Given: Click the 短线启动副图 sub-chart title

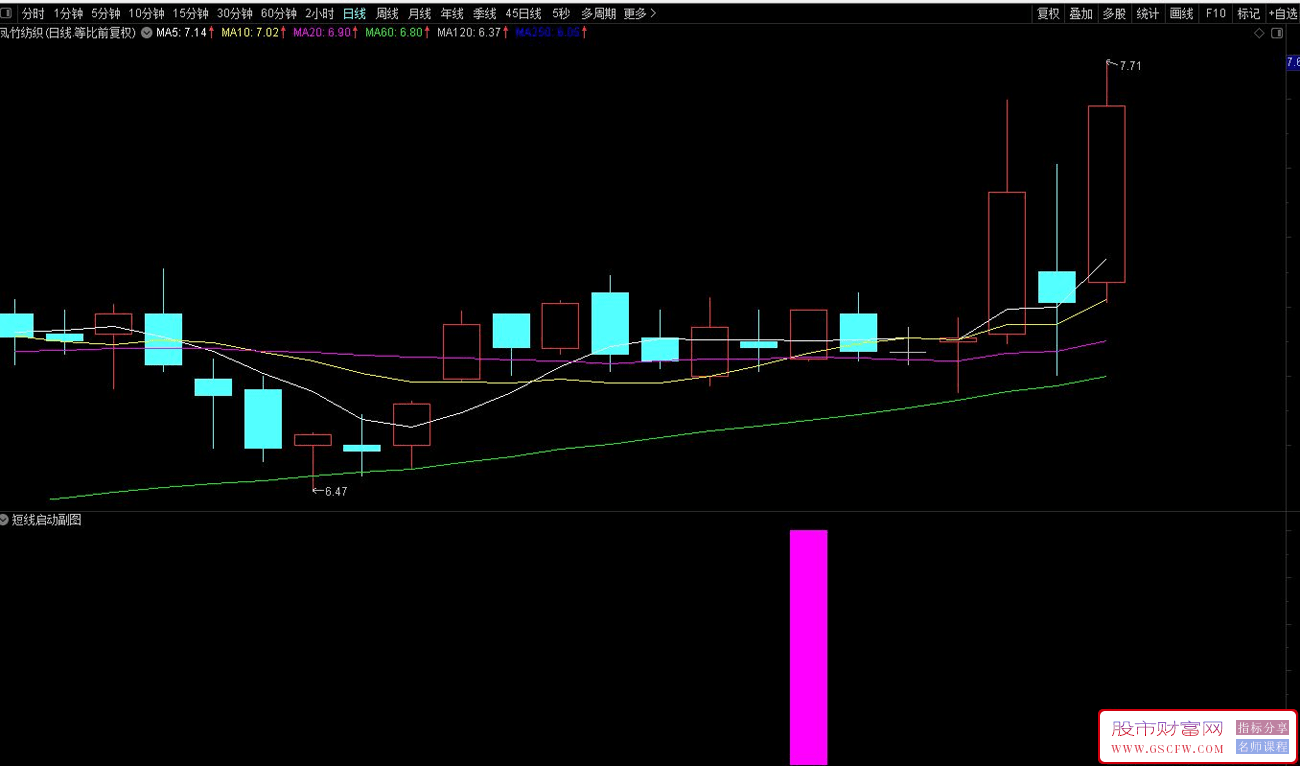Looking at the screenshot, I should coord(47,520).
